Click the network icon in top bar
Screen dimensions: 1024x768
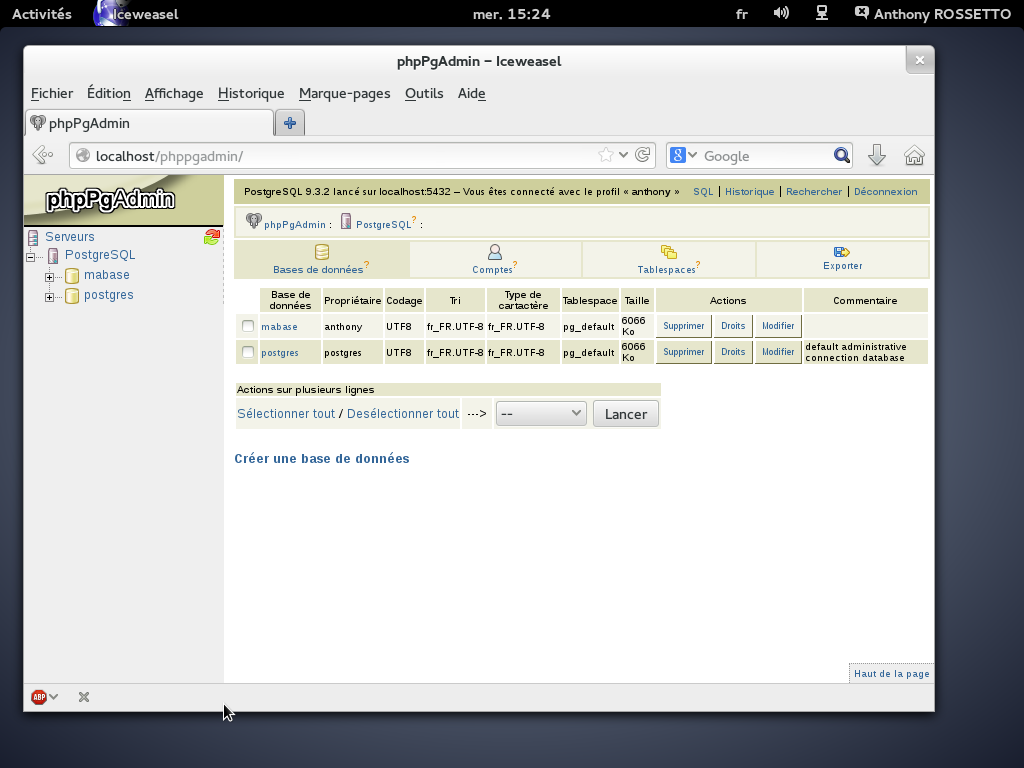click(822, 13)
